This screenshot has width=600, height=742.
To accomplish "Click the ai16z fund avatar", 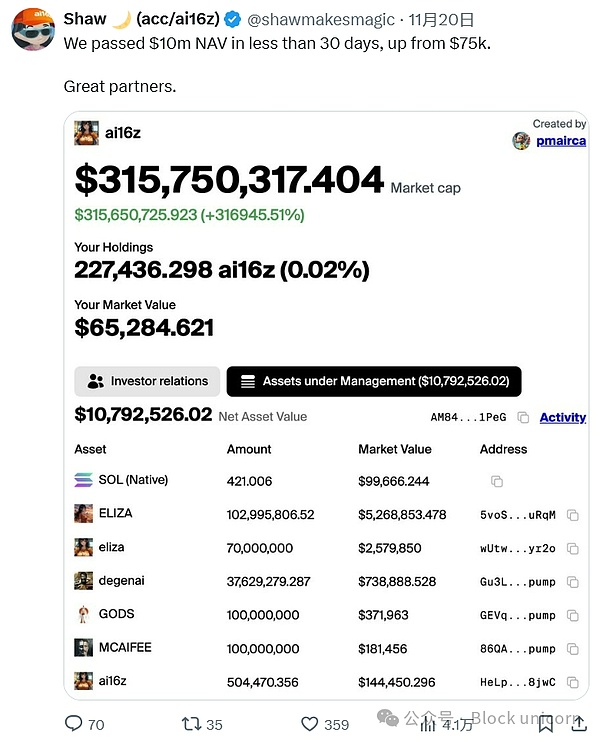I will [86, 132].
